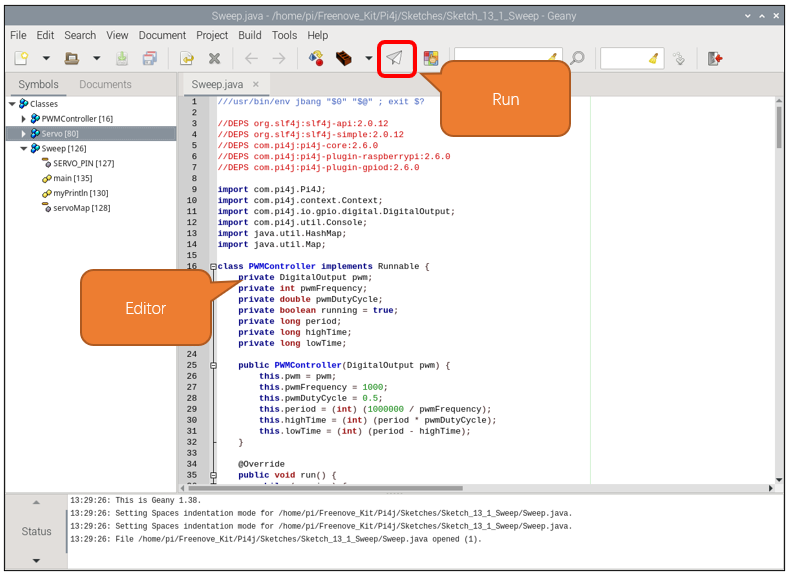
Task: Click the '@Override' annotation line
Action: point(261,464)
